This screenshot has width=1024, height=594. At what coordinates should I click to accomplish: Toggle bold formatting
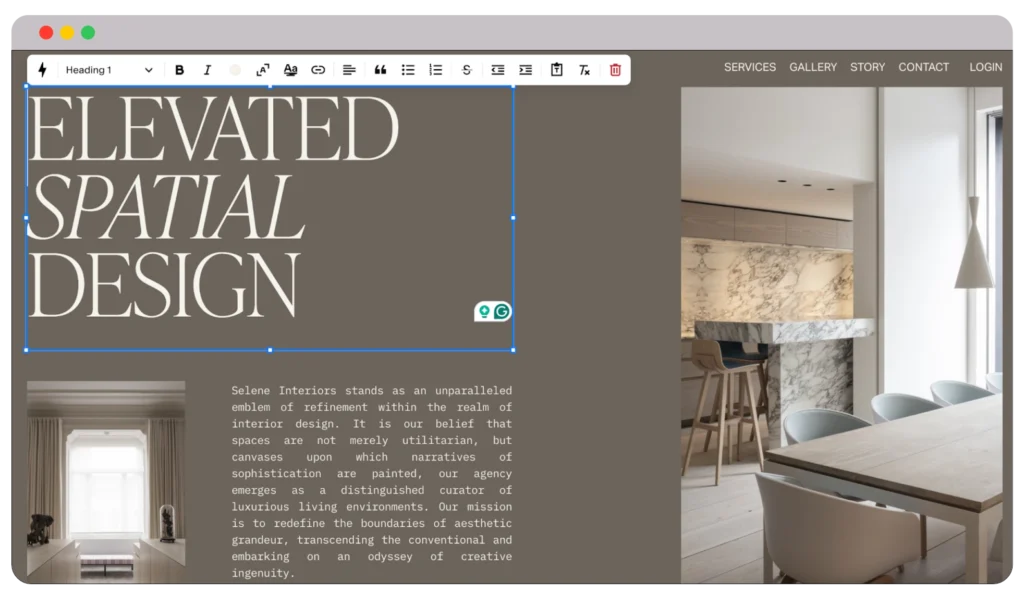click(x=179, y=70)
